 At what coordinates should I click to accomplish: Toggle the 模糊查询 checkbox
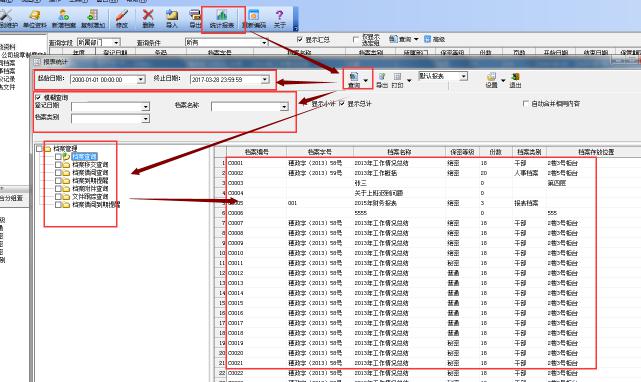coord(38,97)
